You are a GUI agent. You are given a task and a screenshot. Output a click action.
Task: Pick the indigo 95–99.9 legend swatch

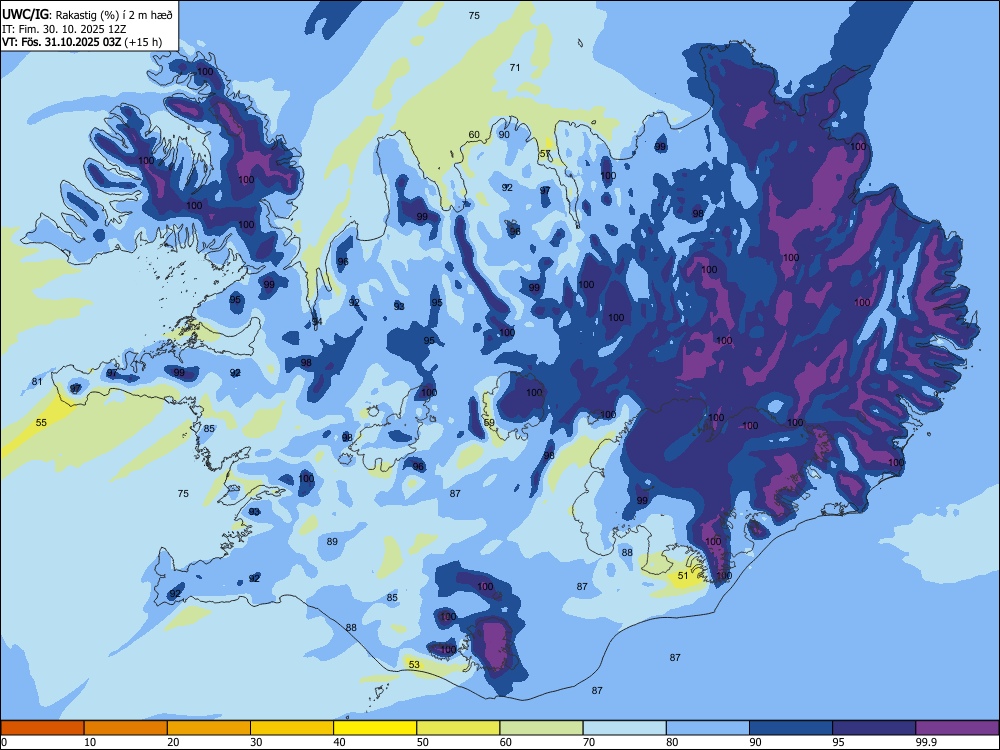[x=874, y=728]
